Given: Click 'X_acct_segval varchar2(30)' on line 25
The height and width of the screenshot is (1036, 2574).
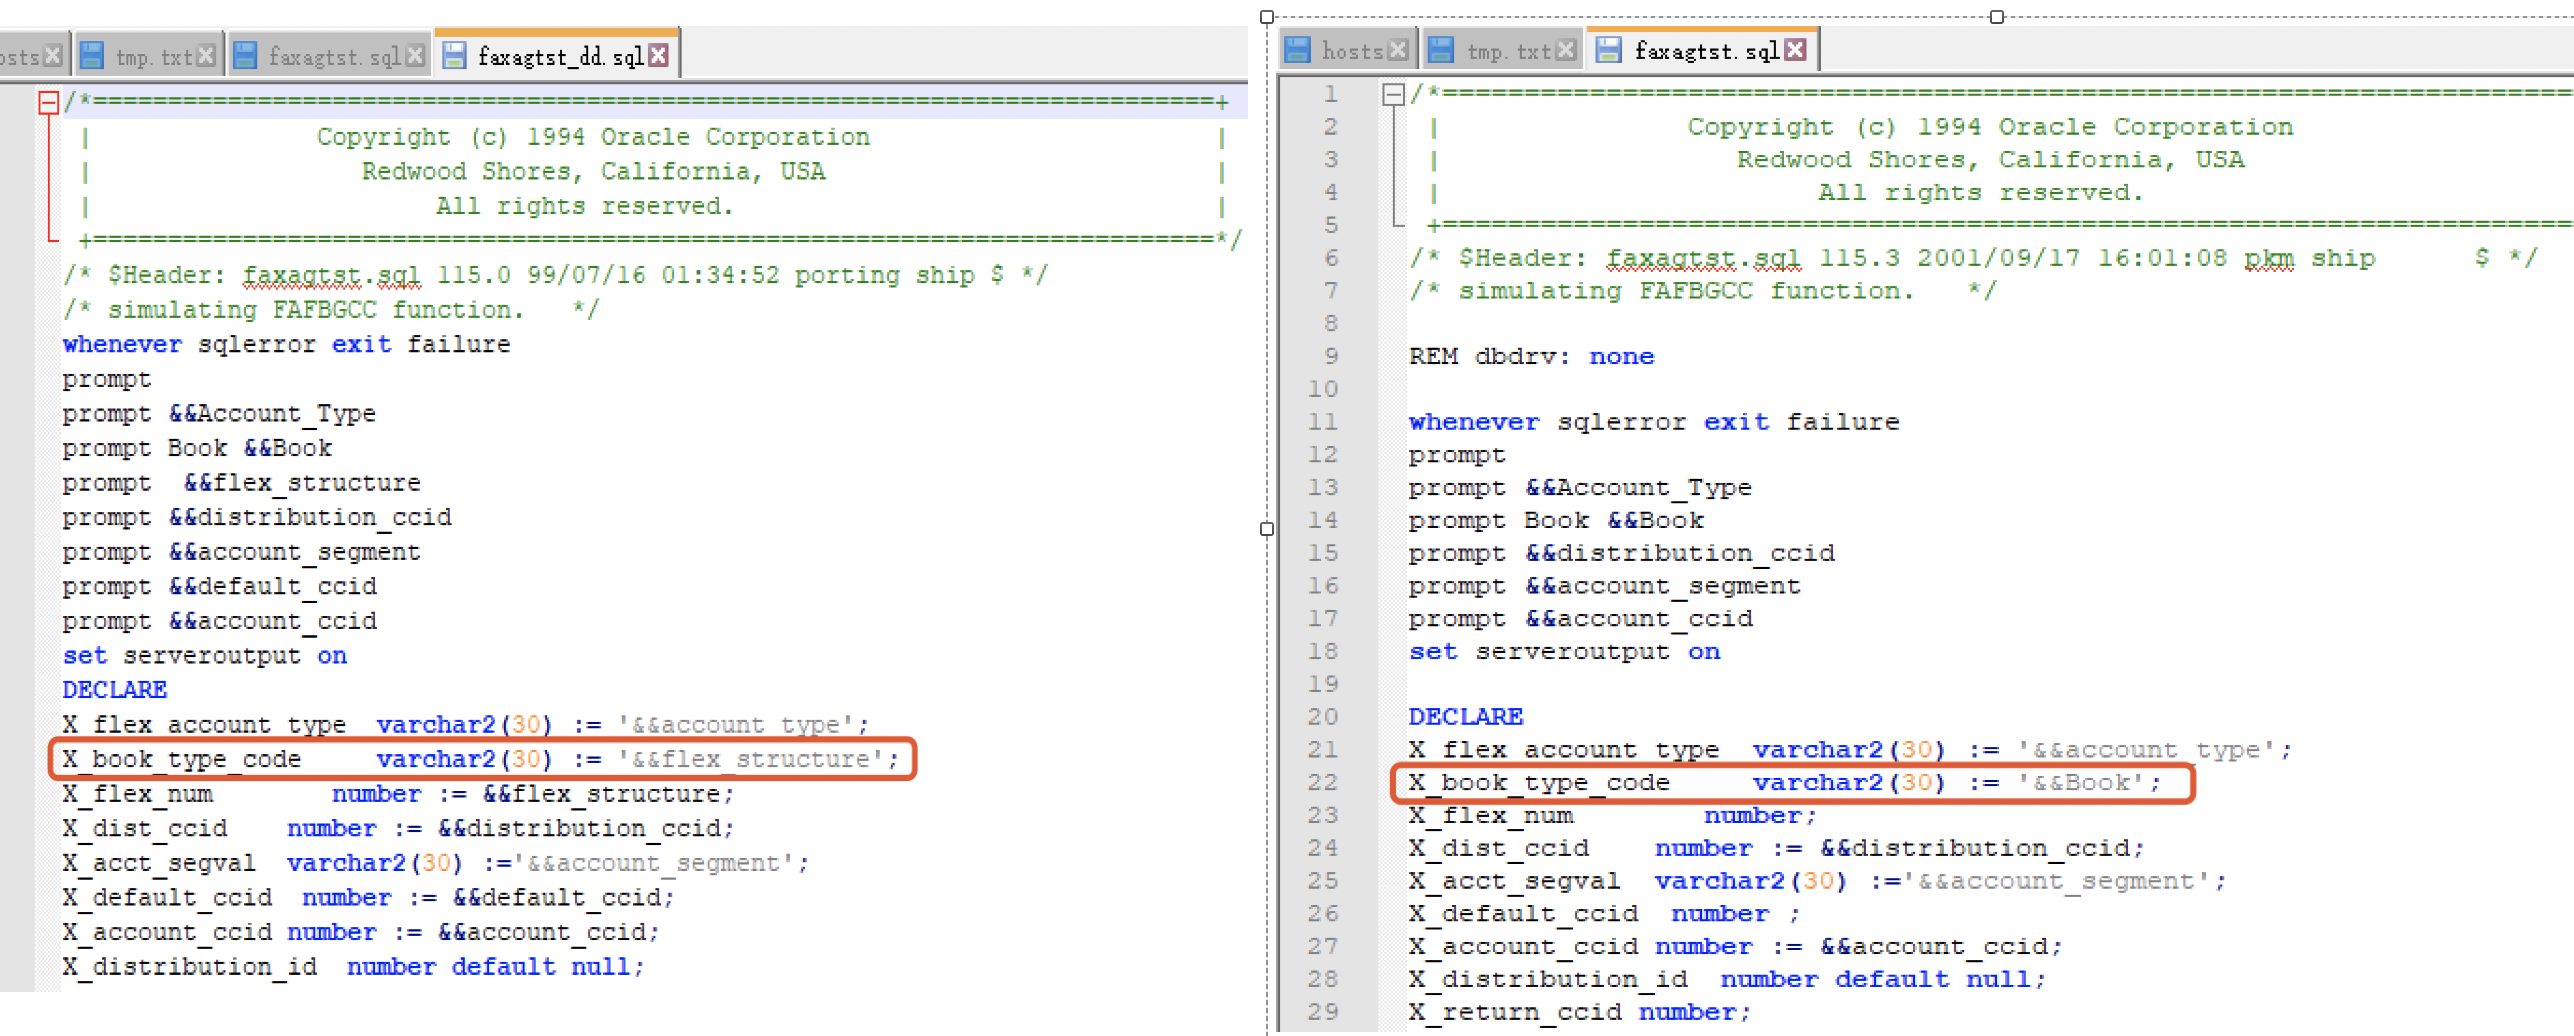Looking at the screenshot, I should [1817, 881].
